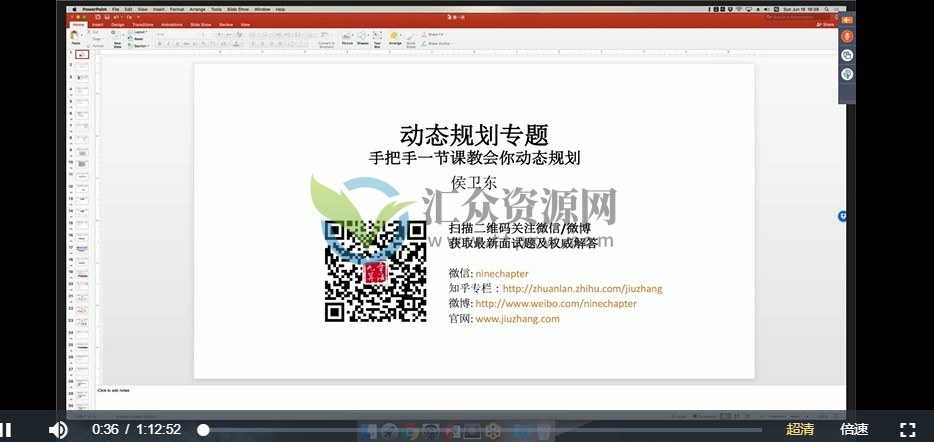The width and height of the screenshot is (934, 442).
Task: Open the Arrange menu icon
Action: 394,38
